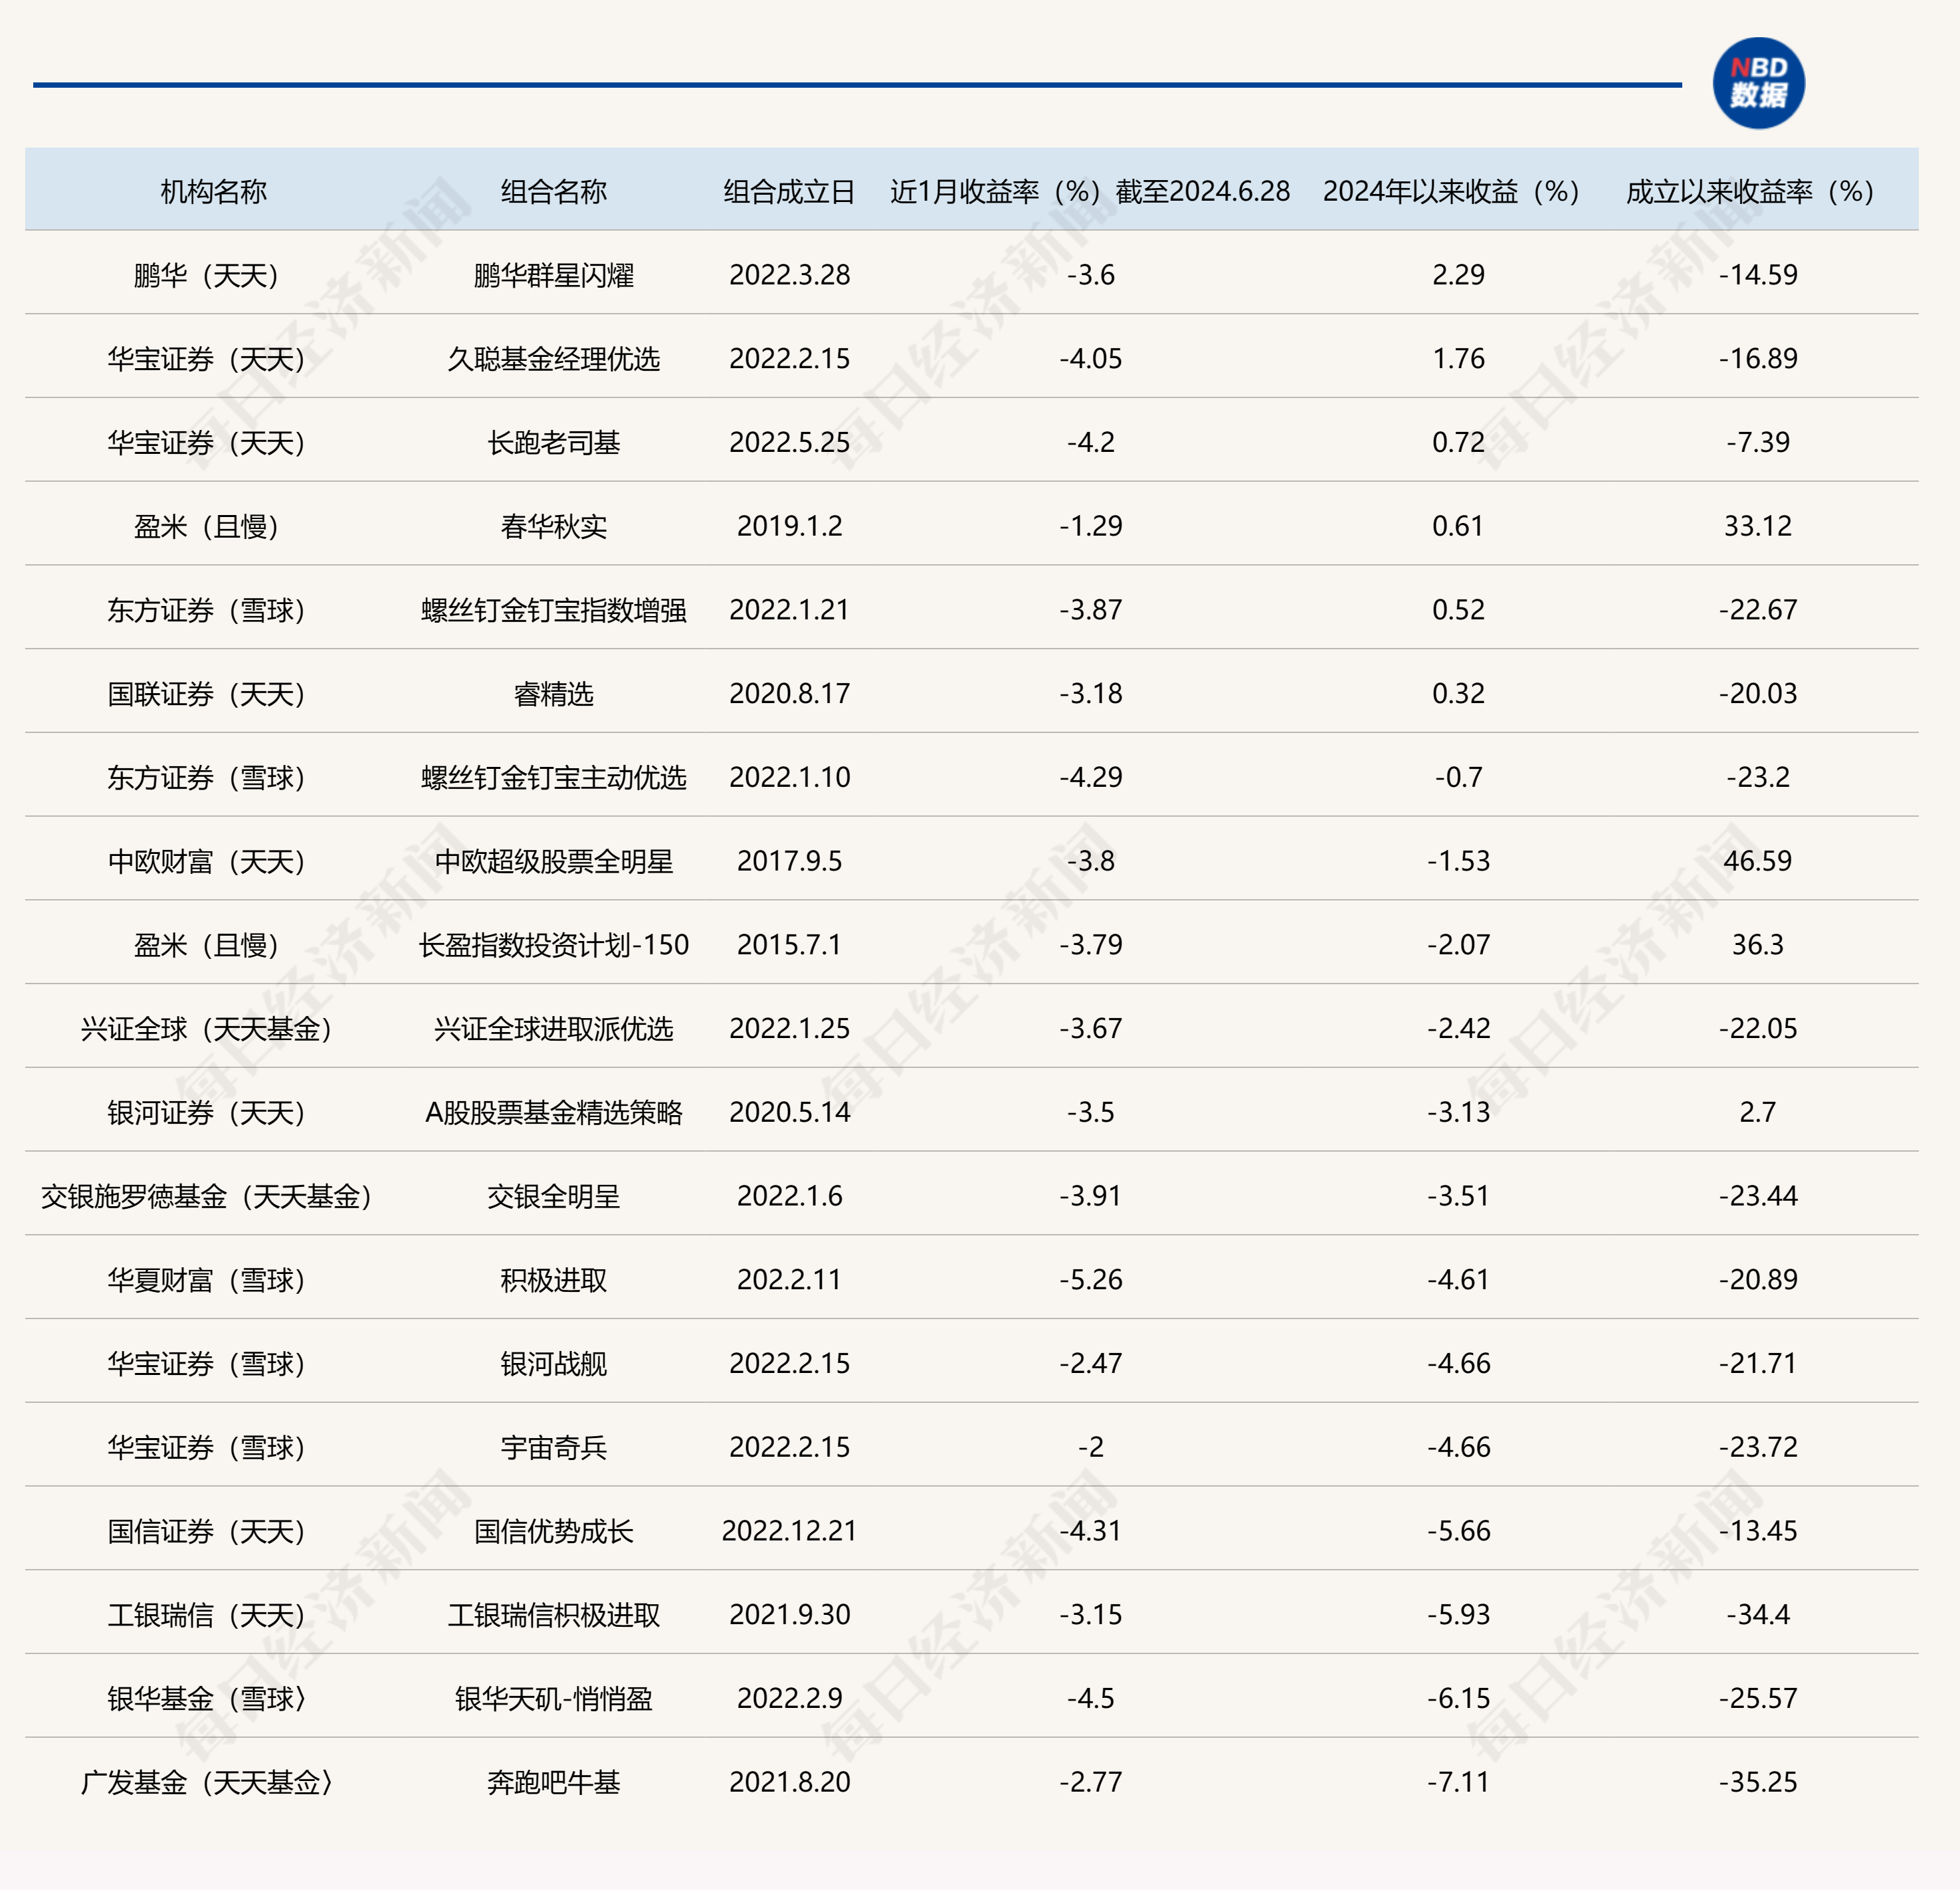The width and height of the screenshot is (1960, 1890).
Task: Click 国联证券（天天） institution cell
Action: coord(206,694)
